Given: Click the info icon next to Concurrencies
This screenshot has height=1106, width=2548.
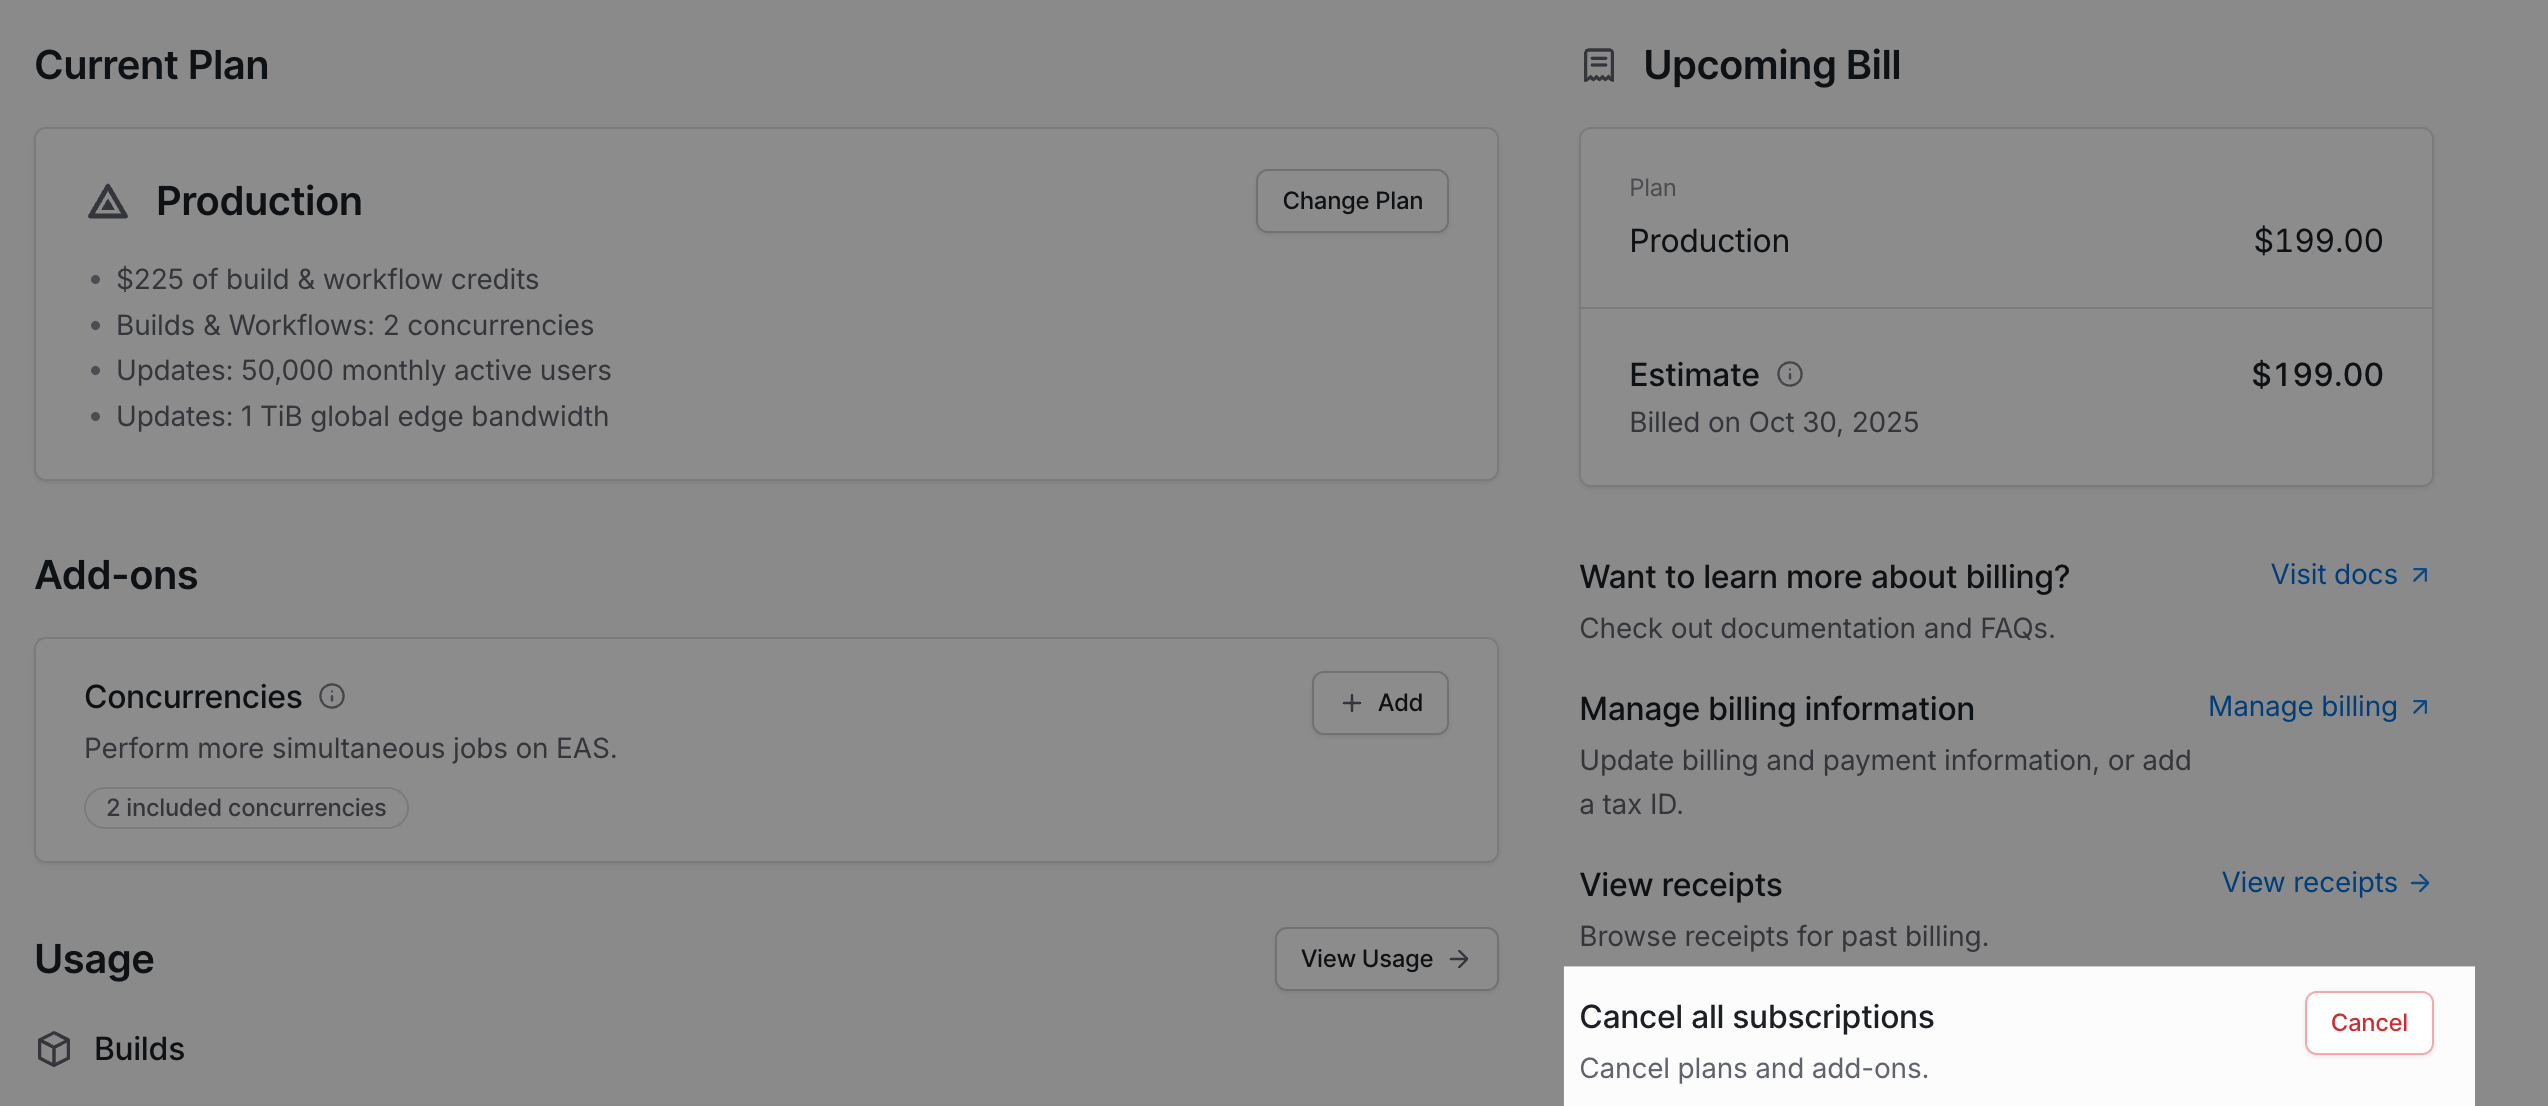Looking at the screenshot, I should click(x=333, y=696).
